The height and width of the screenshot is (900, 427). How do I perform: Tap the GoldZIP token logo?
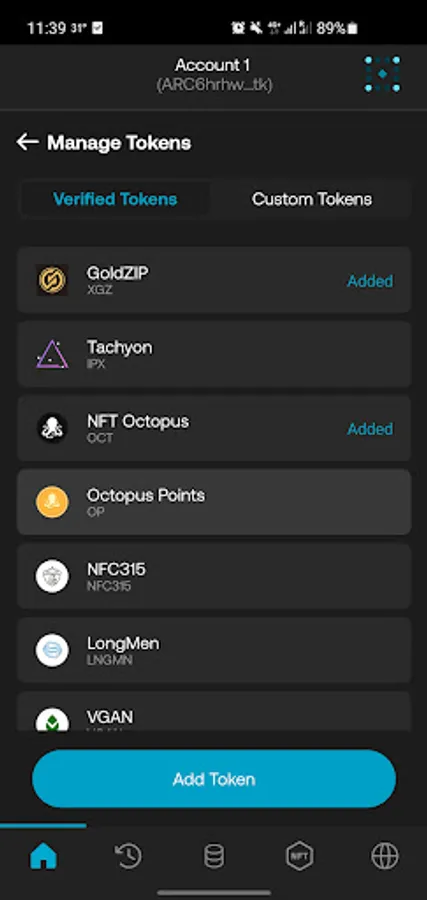point(52,280)
